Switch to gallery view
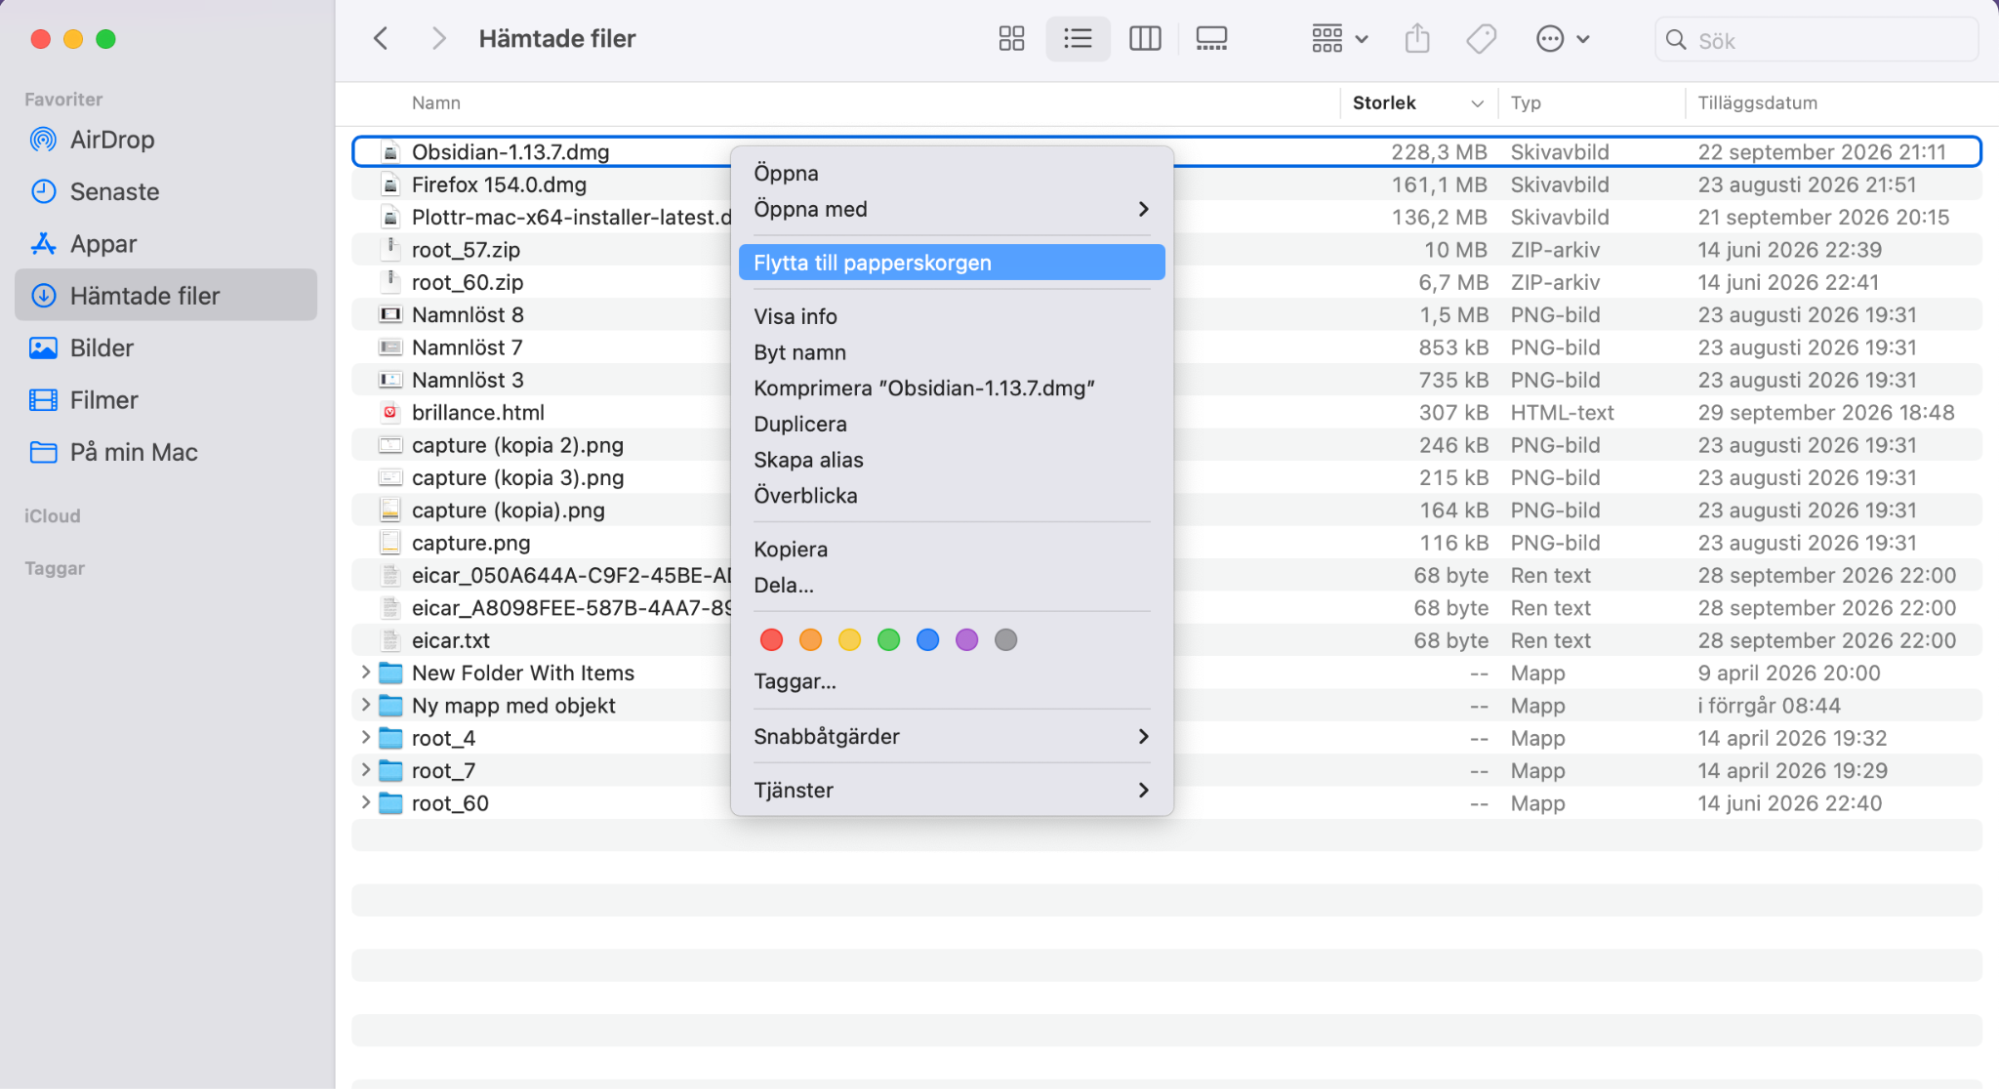This screenshot has width=1999, height=1090. (1211, 39)
